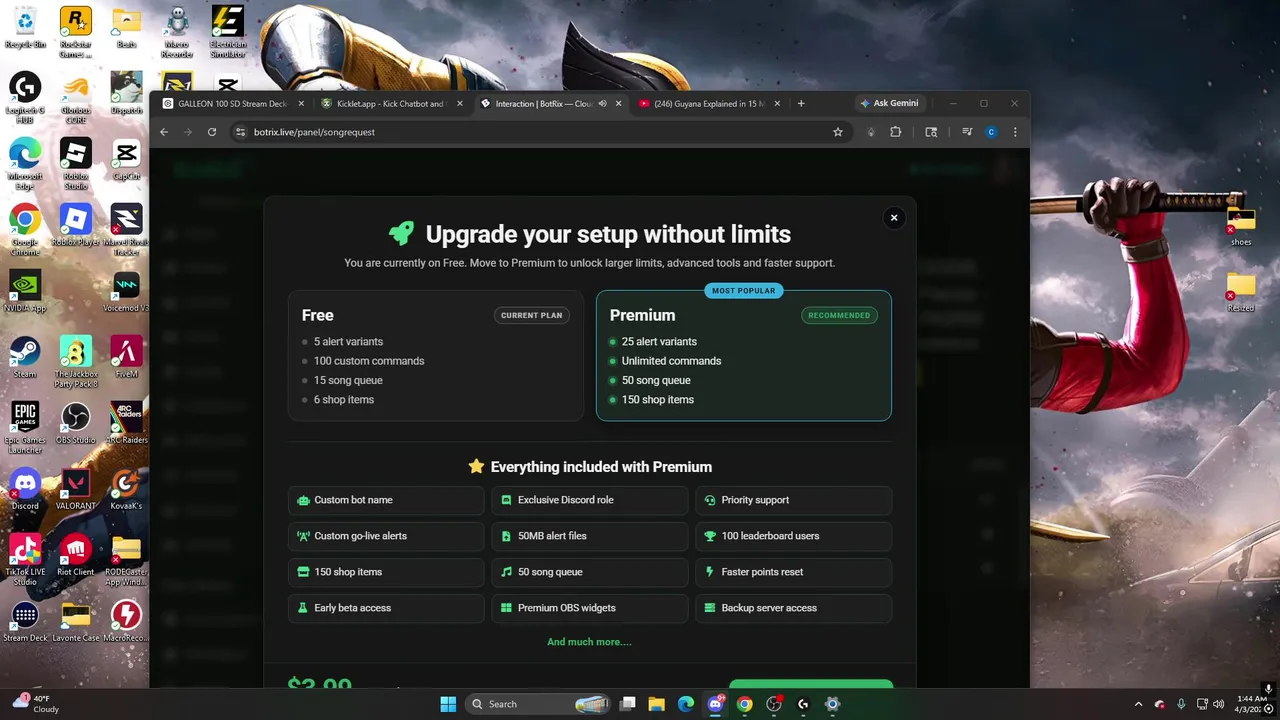Click the 50 song queue music icon
The image size is (1280, 720).
coord(507,572)
